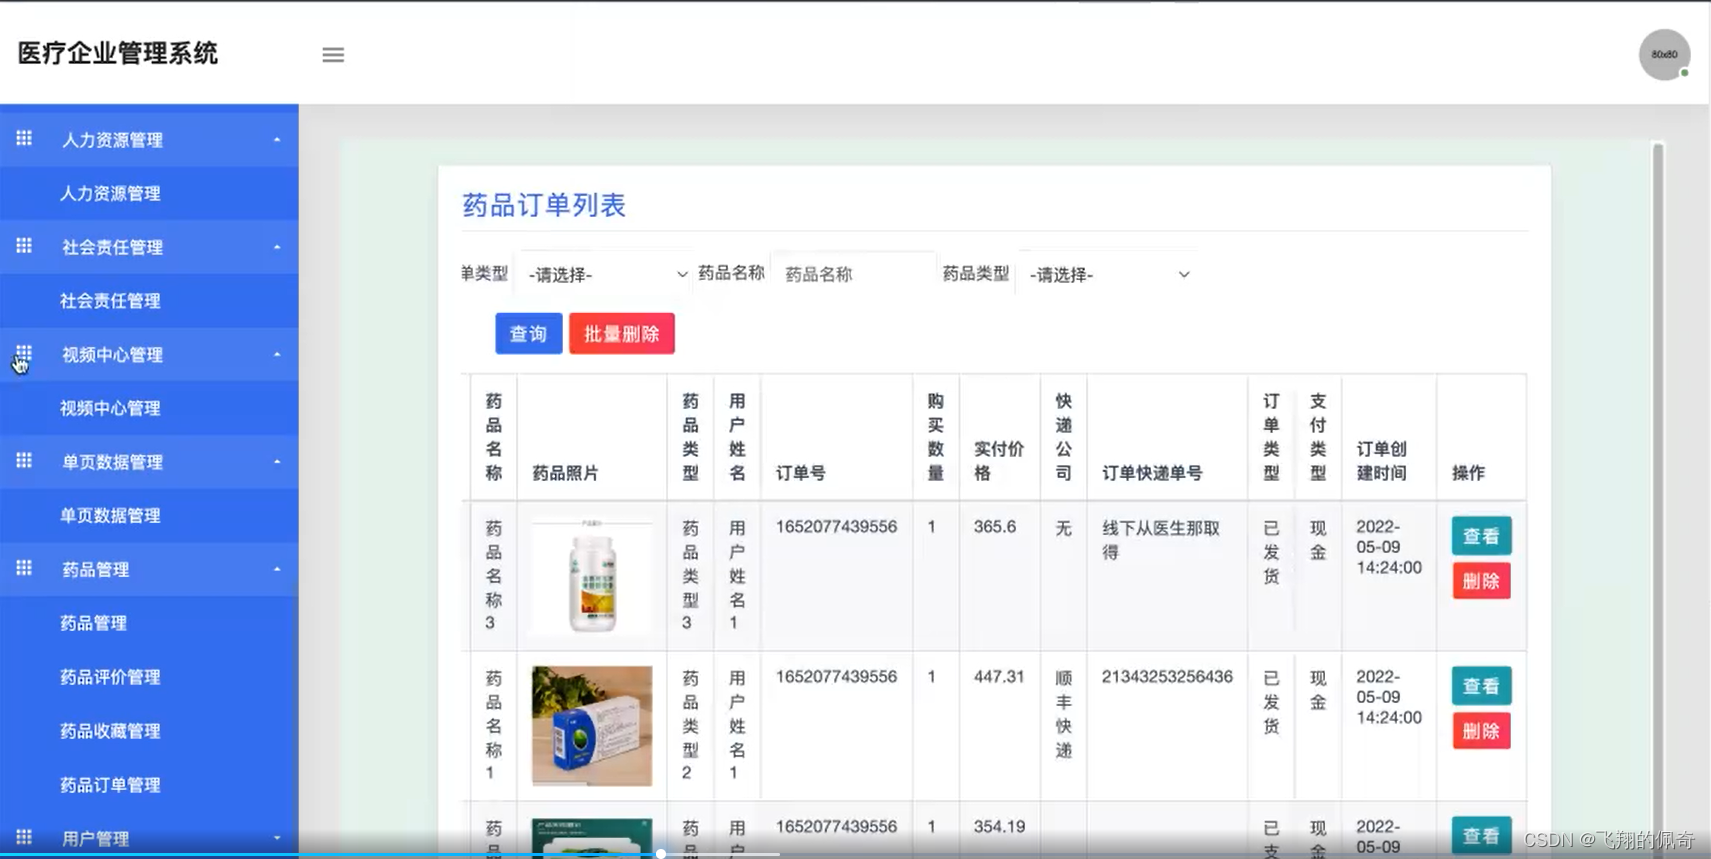Open the 人力资源管理 submenu item
Image resolution: width=1711 pixels, height=859 pixels.
[x=149, y=193]
